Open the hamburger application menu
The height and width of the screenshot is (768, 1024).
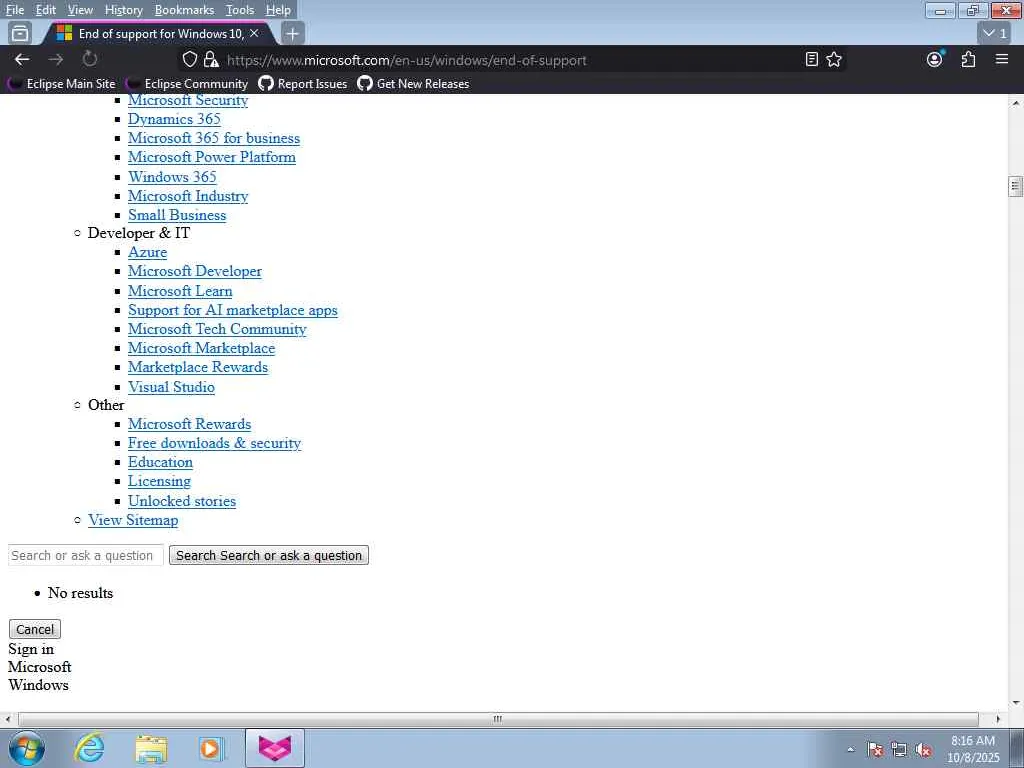(x=1002, y=59)
